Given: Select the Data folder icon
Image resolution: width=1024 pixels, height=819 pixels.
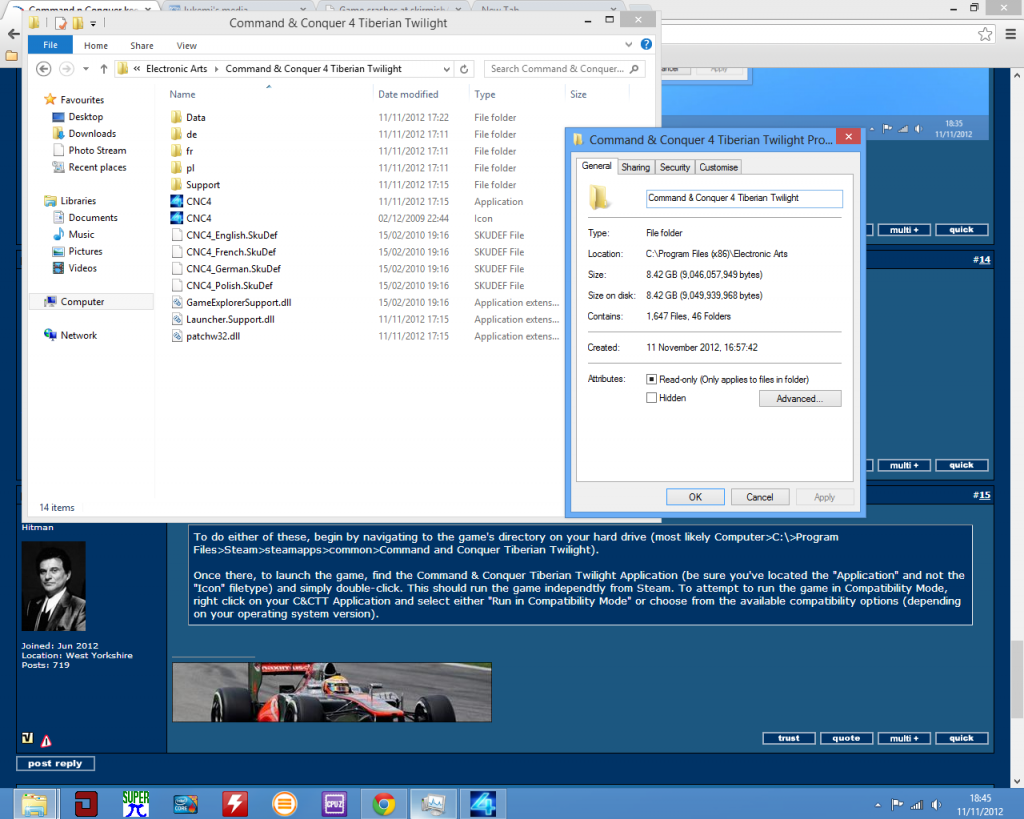Looking at the screenshot, I should (176, 117).
